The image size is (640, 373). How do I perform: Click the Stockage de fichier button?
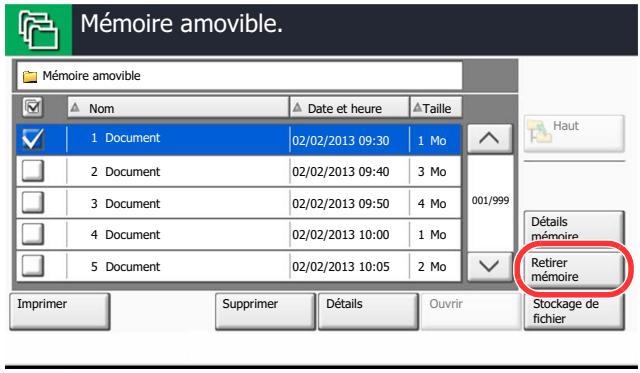pyautogui.click(x=574, y=311)
